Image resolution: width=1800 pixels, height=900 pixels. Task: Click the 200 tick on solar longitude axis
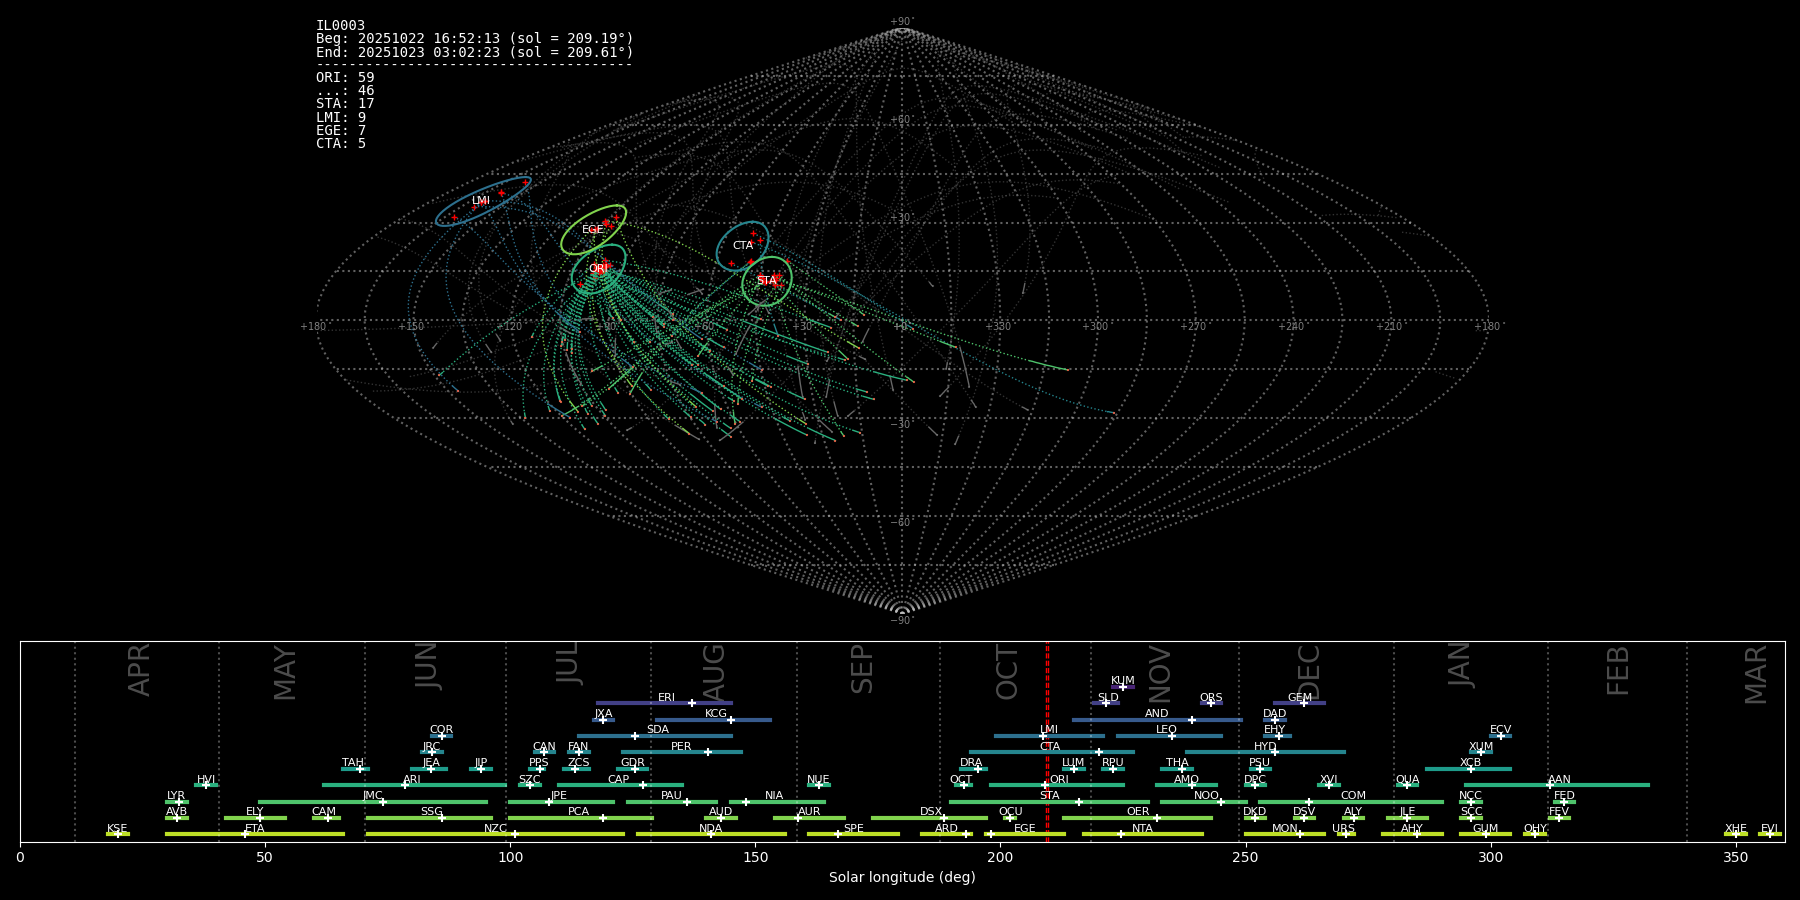click(1000, 857)
